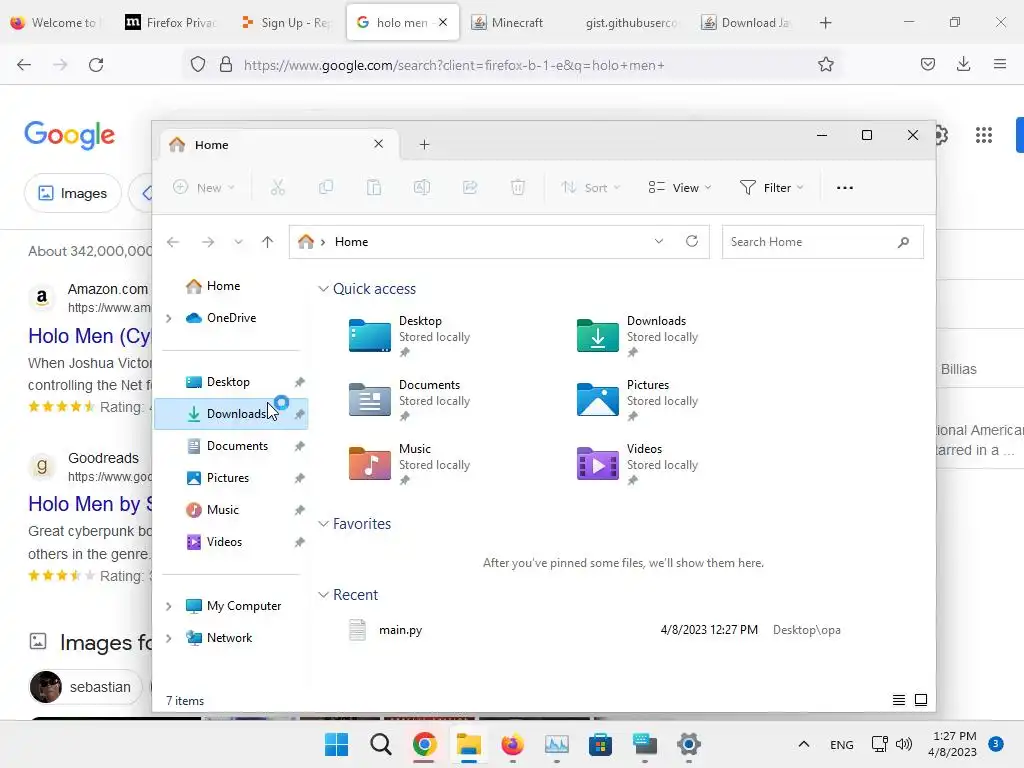1024x768 pixels.
Task: Open Firefox downloads panel
Action: tap(963, 64)
